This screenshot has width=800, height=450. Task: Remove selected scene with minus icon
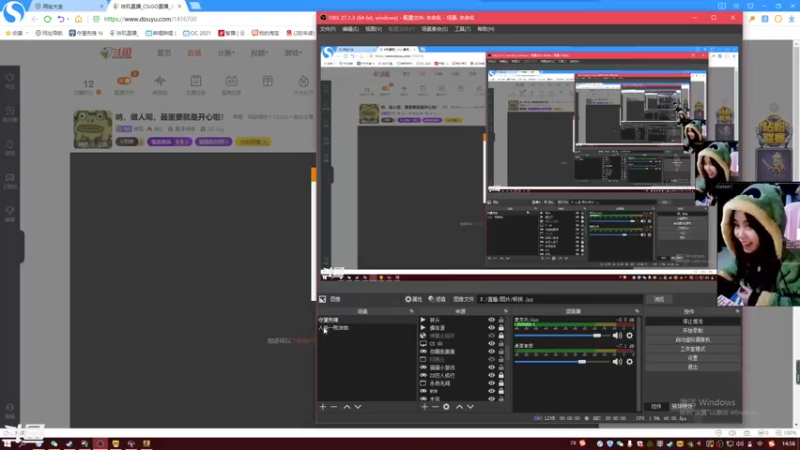tap(334, 407)
